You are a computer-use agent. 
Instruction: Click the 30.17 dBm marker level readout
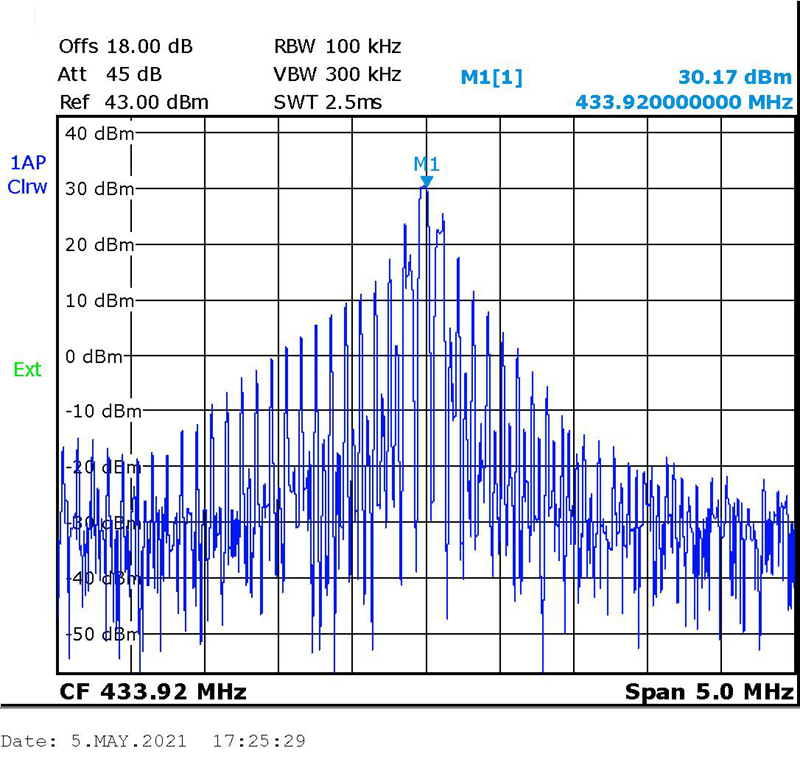point(735,77)
